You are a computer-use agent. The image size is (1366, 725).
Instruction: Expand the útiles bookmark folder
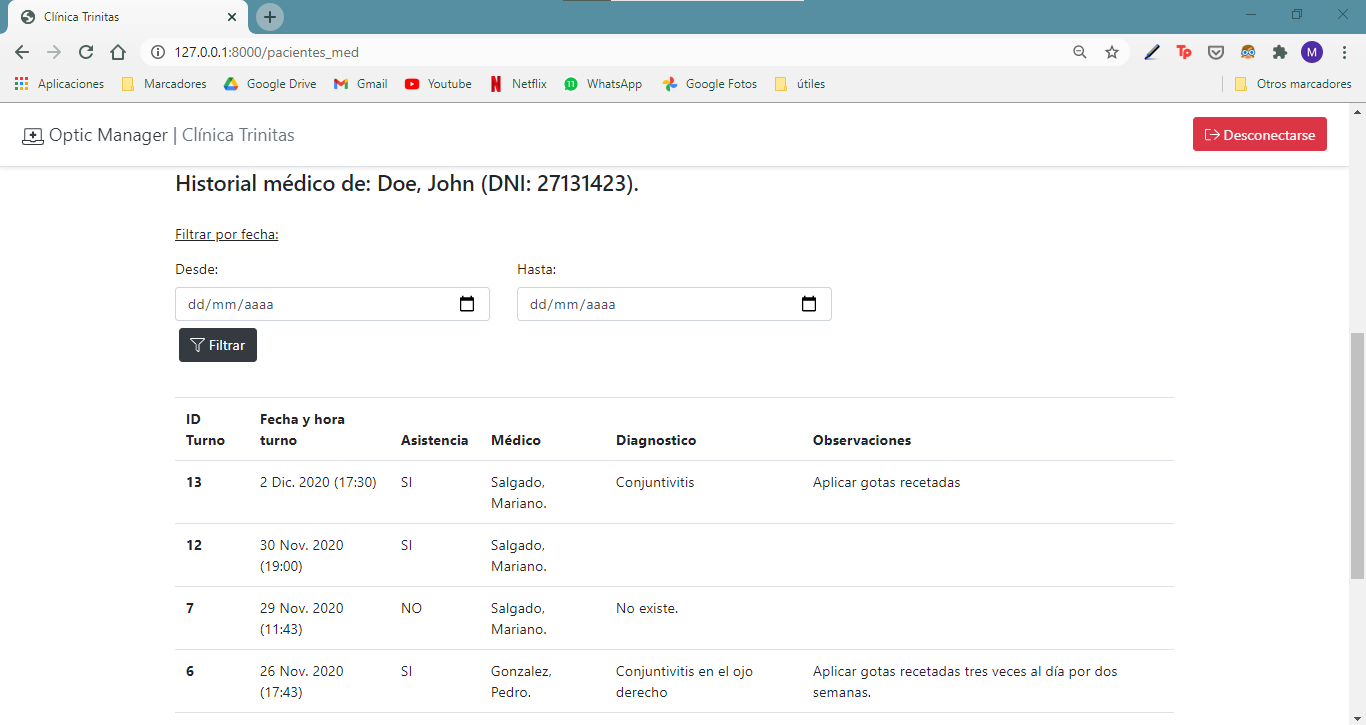coord(800,84)
